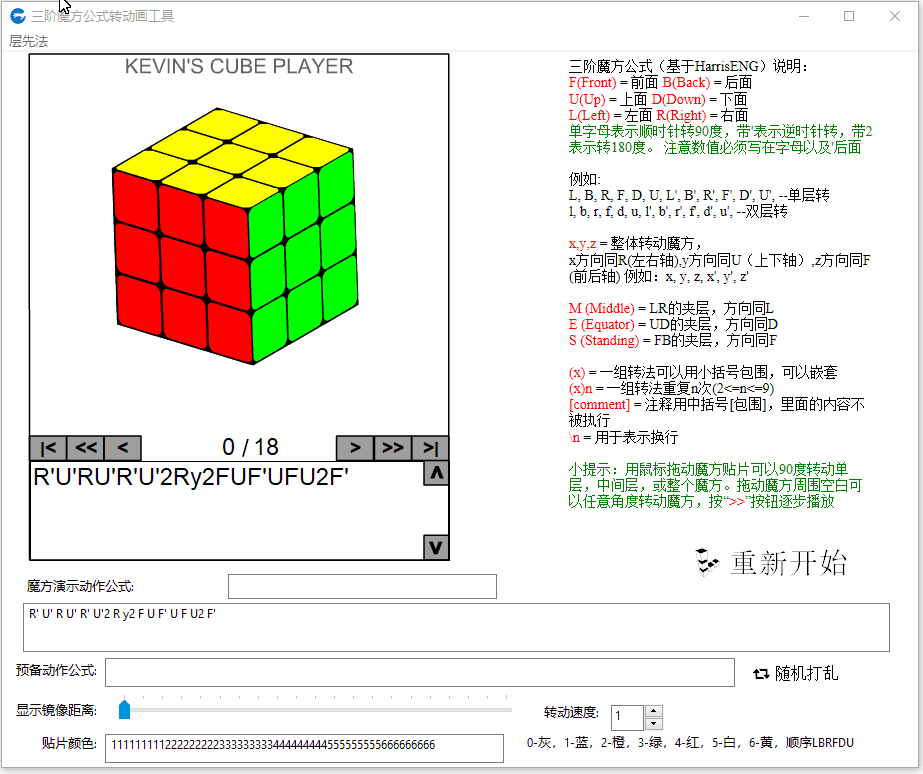Click the E (Equator) notation text
Screen dimensions: 923x774
click(x=602, y=324)
